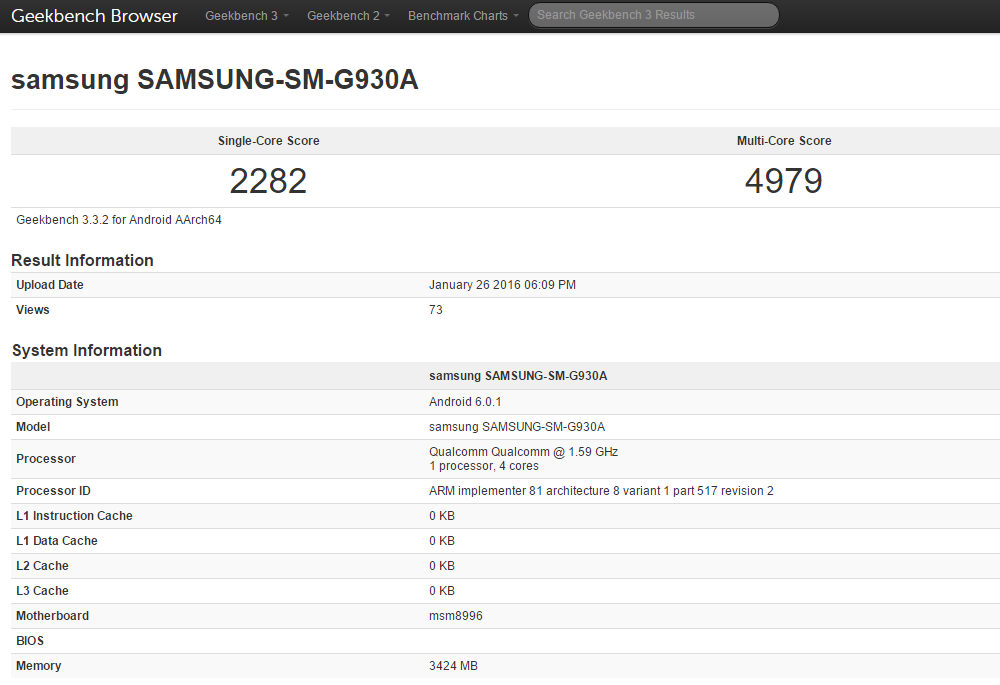
Task: Click the System Information heading
Action: (87, 350)
